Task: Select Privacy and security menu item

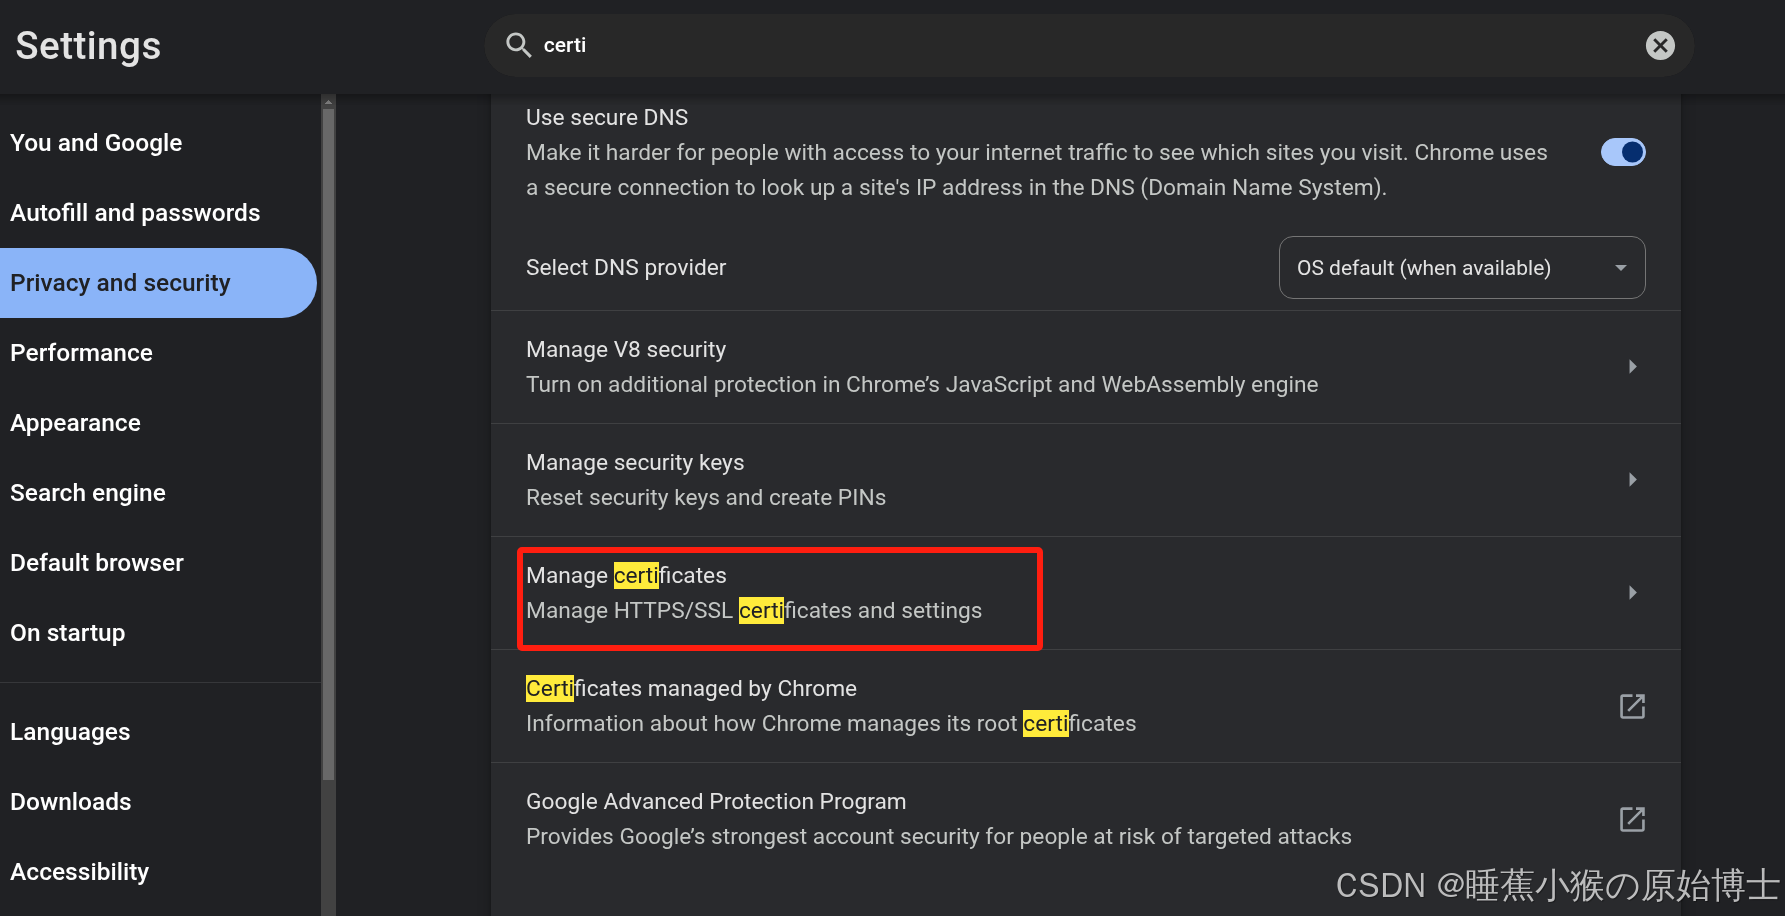Action: pyautogui.click(x=120, y=283)
